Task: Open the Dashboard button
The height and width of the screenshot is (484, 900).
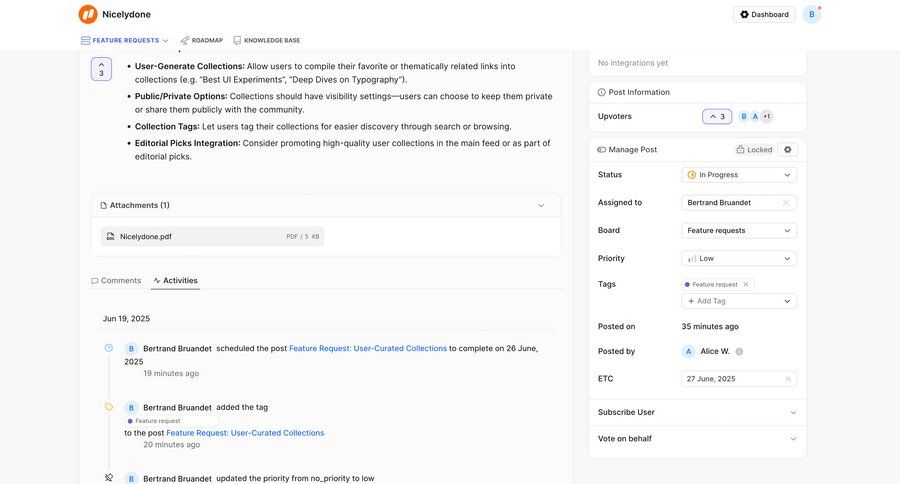Action: tap(764, 14)
